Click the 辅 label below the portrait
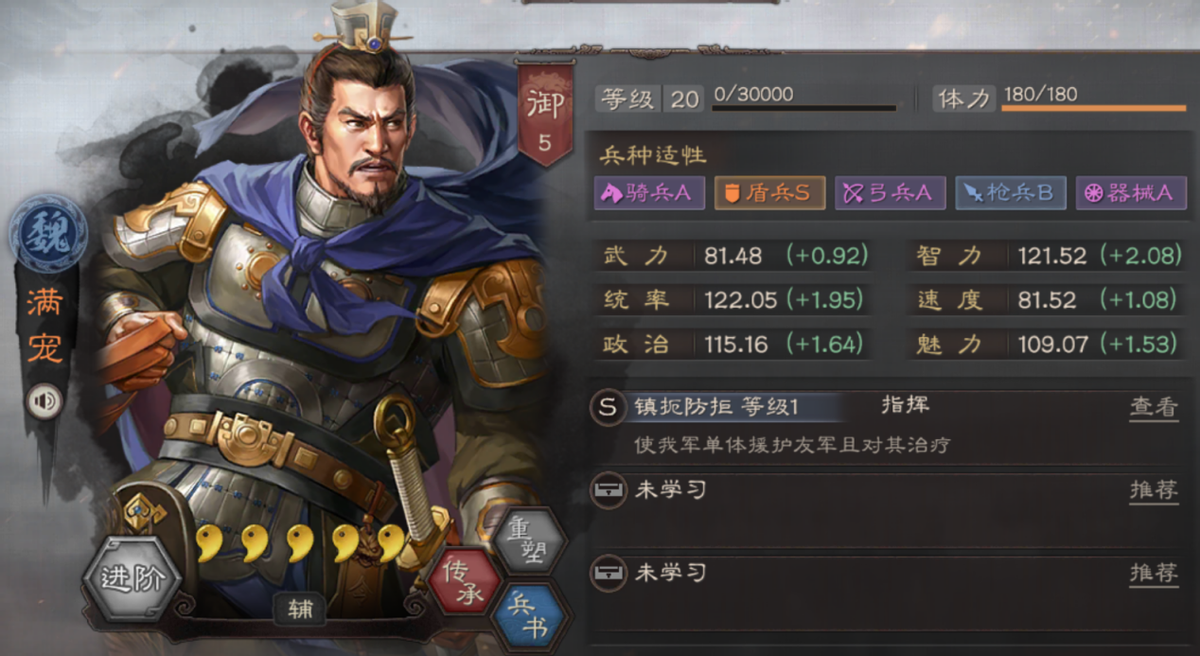The image size is (1200, 656). (x=298, y=610)
